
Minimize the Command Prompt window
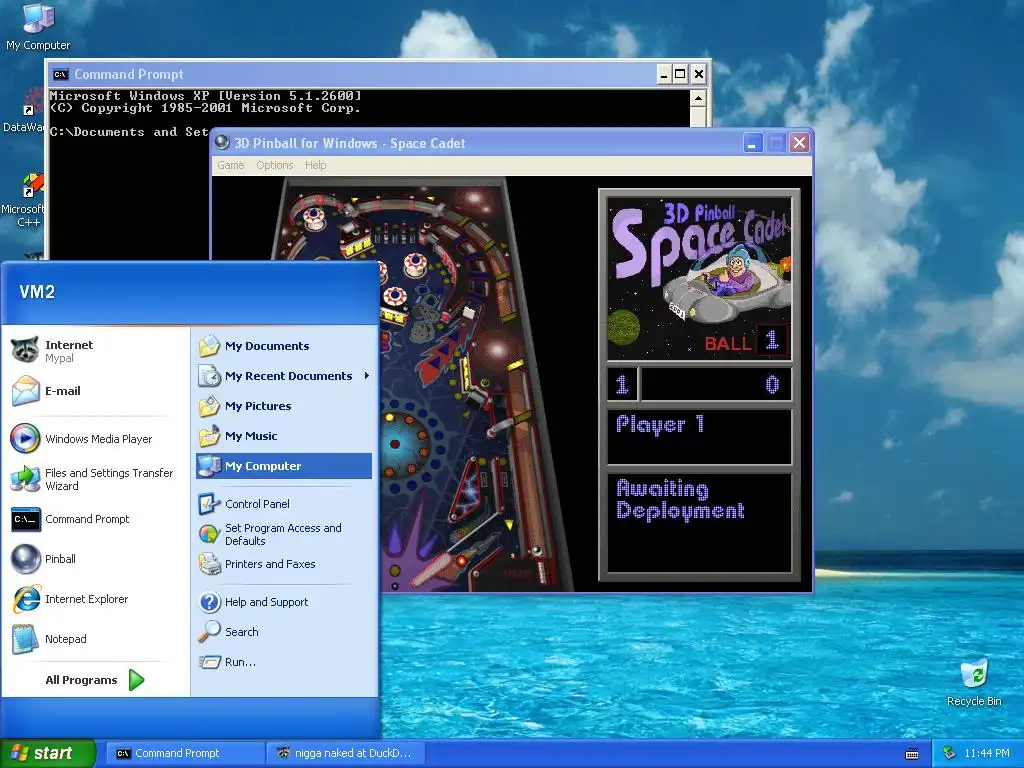[664, 74]
